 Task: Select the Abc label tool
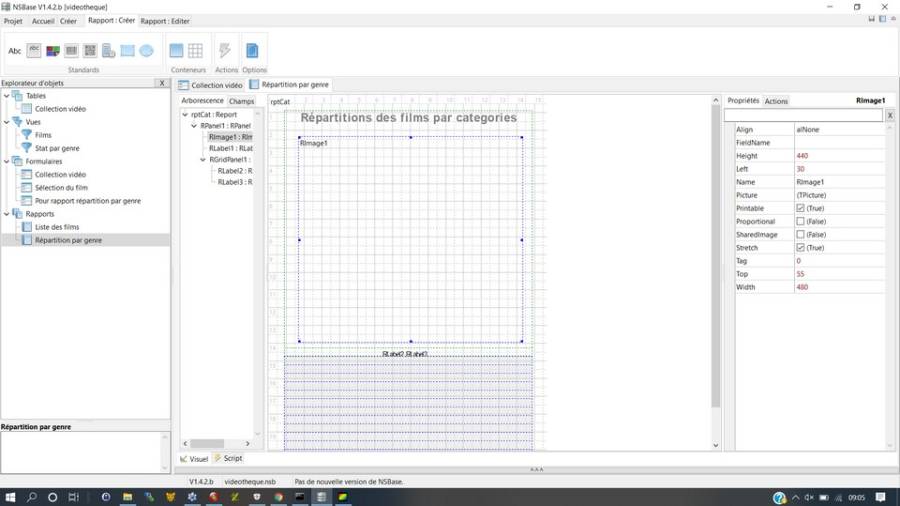15,51
